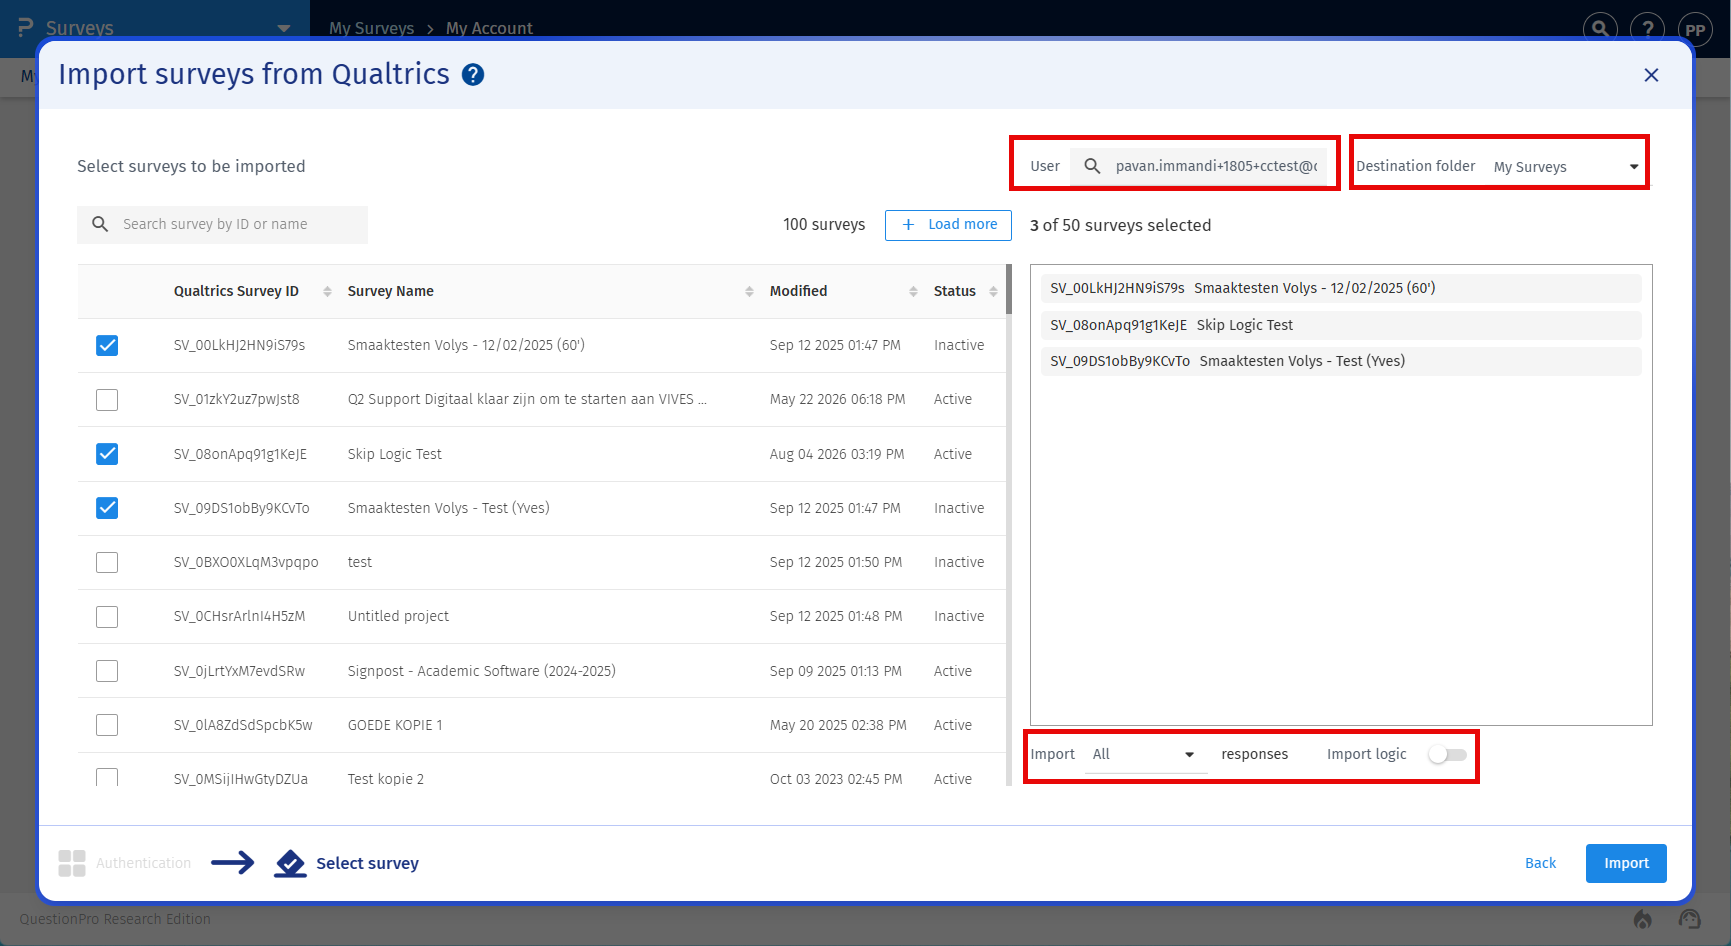The image size is (1731, 946).
Task: Click the Back link
Action: point(1540,863)
